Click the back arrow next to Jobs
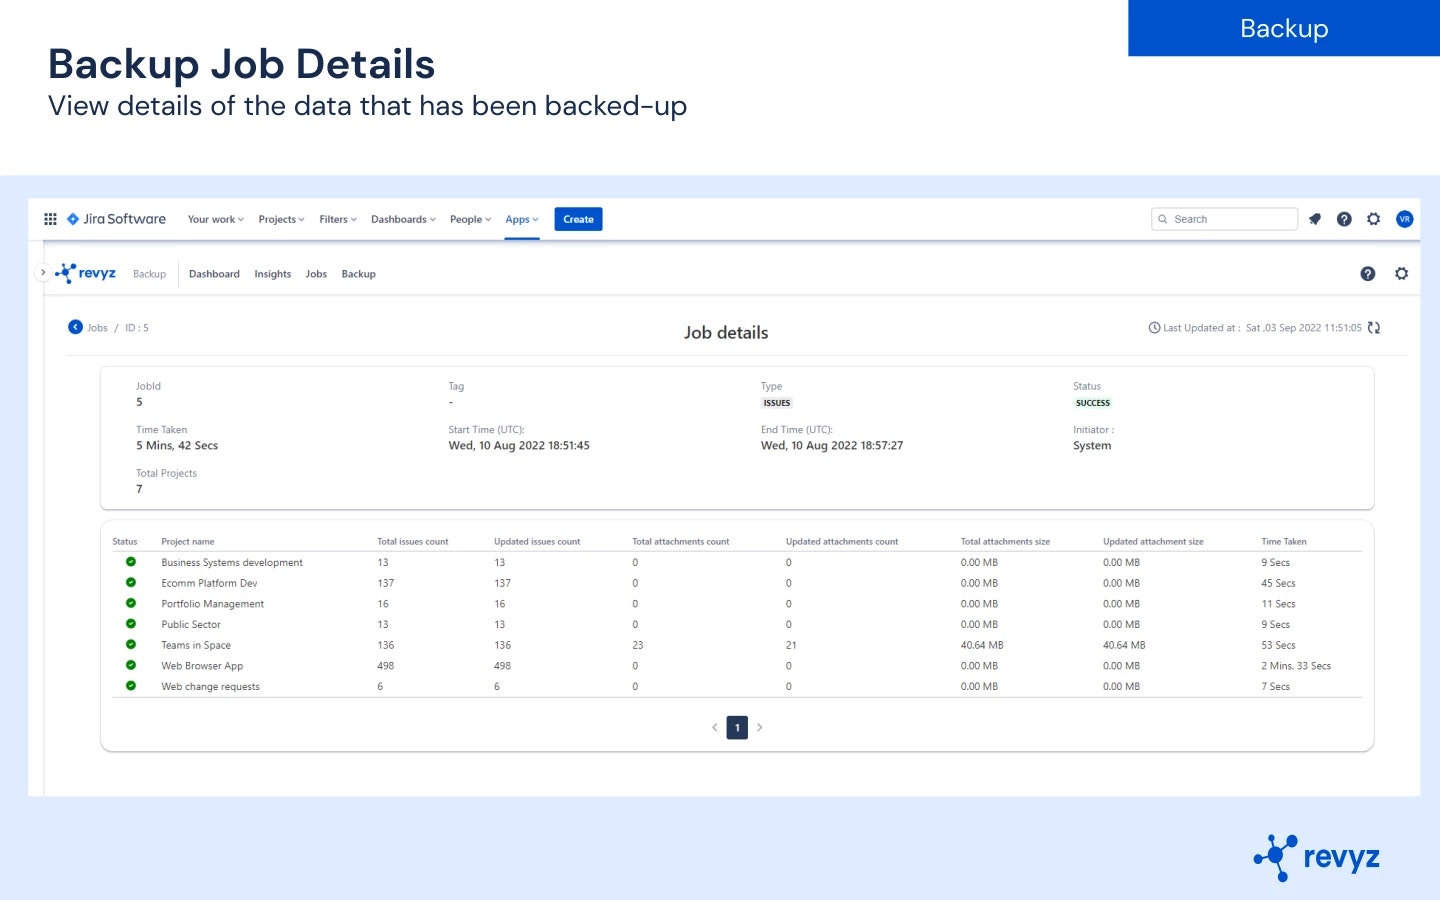The width and height of the screenshot is (1440, 900). pos(75,327)
